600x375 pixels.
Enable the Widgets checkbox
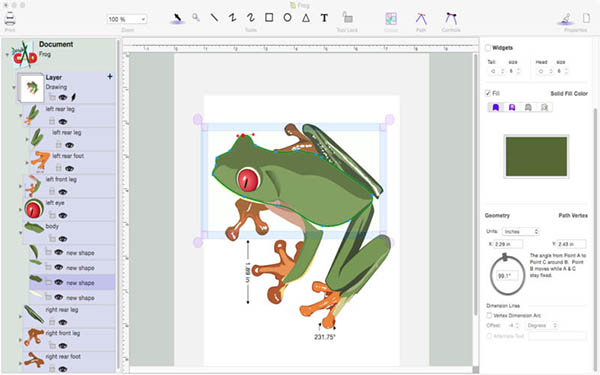coord(488,48)
